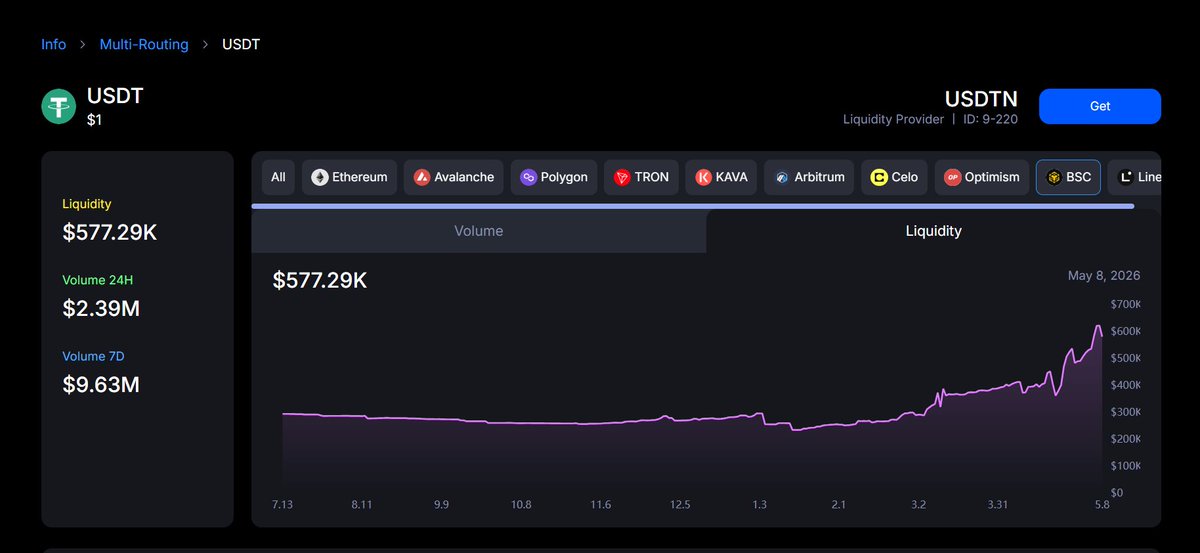The width and height of the screenshot is (1200, 553).
Task: Click the $1 price under USDT
Action: 94,120
